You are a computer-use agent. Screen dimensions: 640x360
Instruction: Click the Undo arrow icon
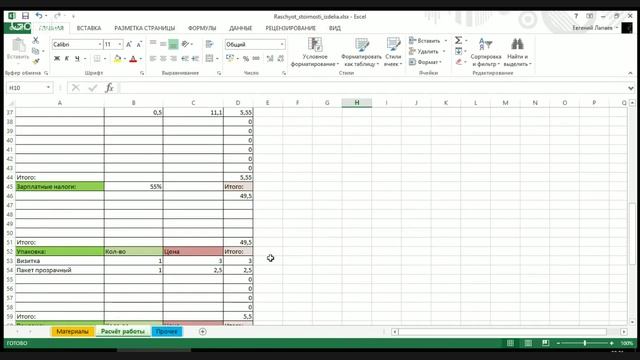pyautogui.click(x=39, y=16)
